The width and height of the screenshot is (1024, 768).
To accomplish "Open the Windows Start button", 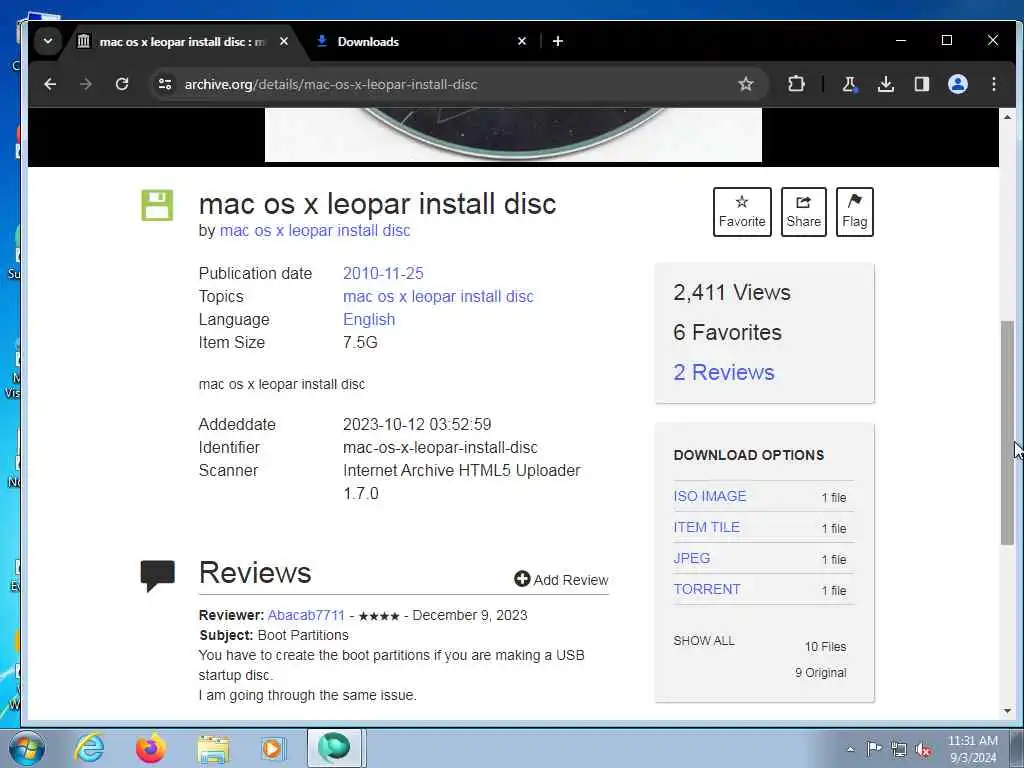I will tap(27, 748).
